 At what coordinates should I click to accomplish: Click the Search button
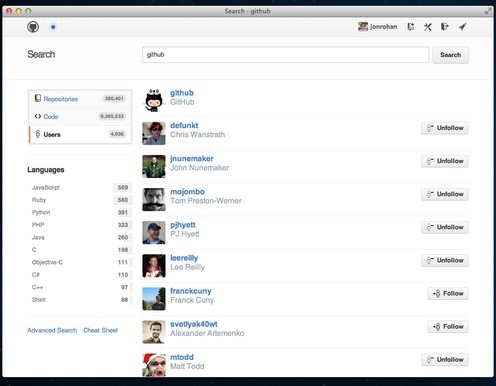pyautogui.click(x=450, y=55)
